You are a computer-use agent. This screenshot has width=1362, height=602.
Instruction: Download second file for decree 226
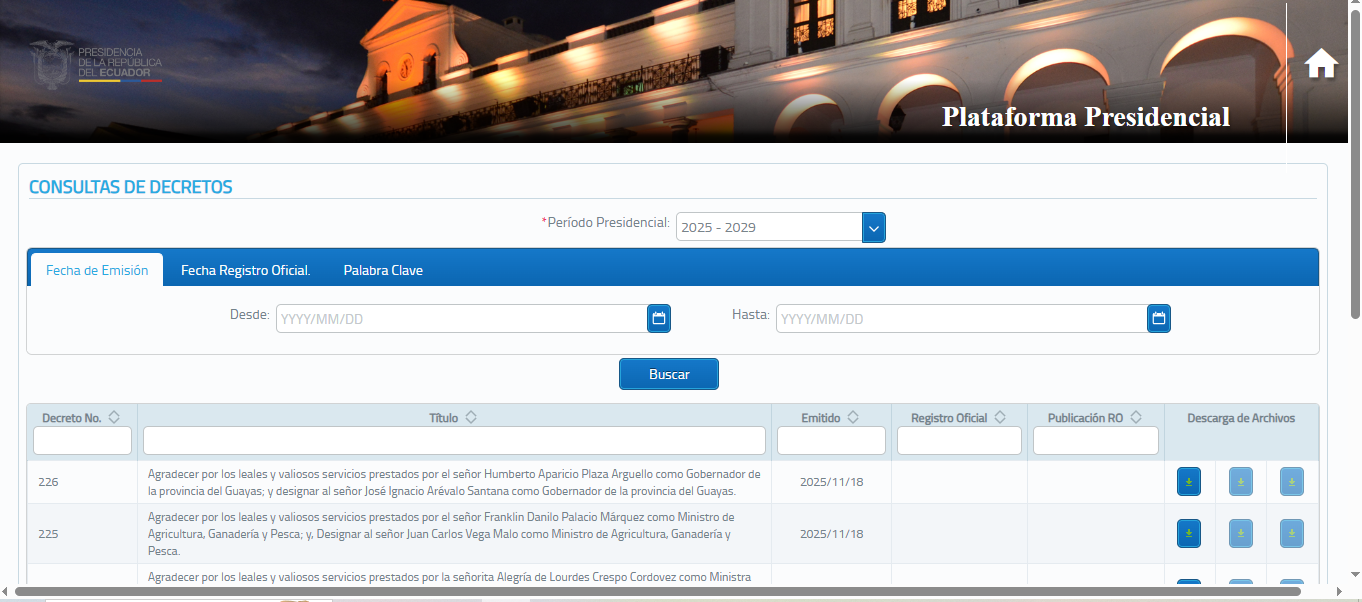pyautogui.click(x=1240, y=482)
